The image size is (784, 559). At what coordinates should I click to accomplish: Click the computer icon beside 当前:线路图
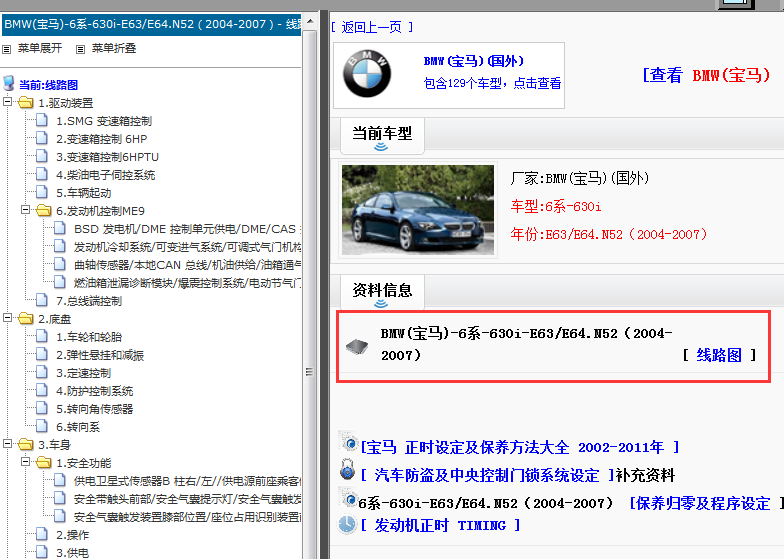click(x=8, y=84)
